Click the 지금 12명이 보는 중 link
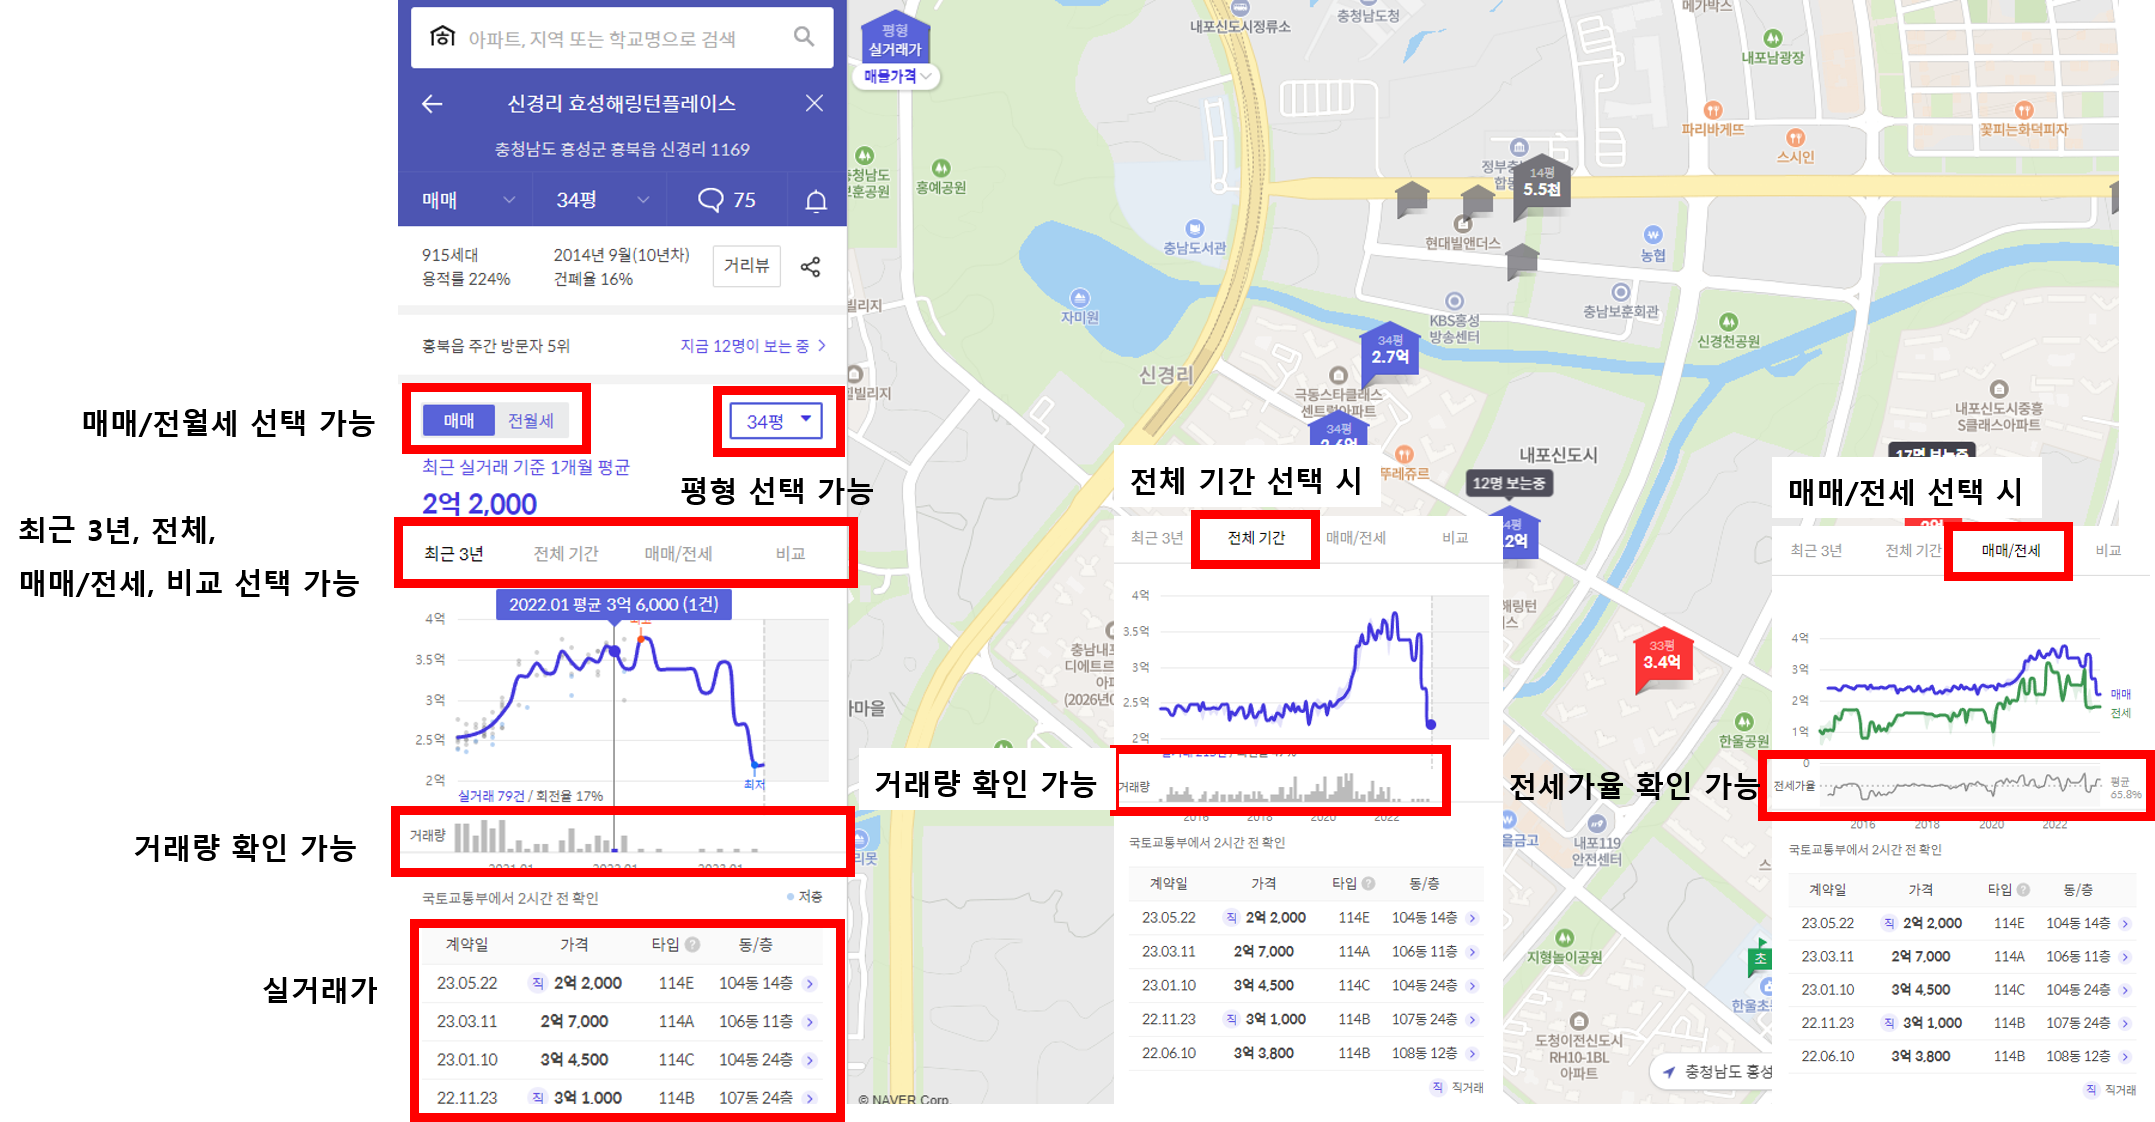Viewport: 2155px width, 1122px height. (747, 345)
